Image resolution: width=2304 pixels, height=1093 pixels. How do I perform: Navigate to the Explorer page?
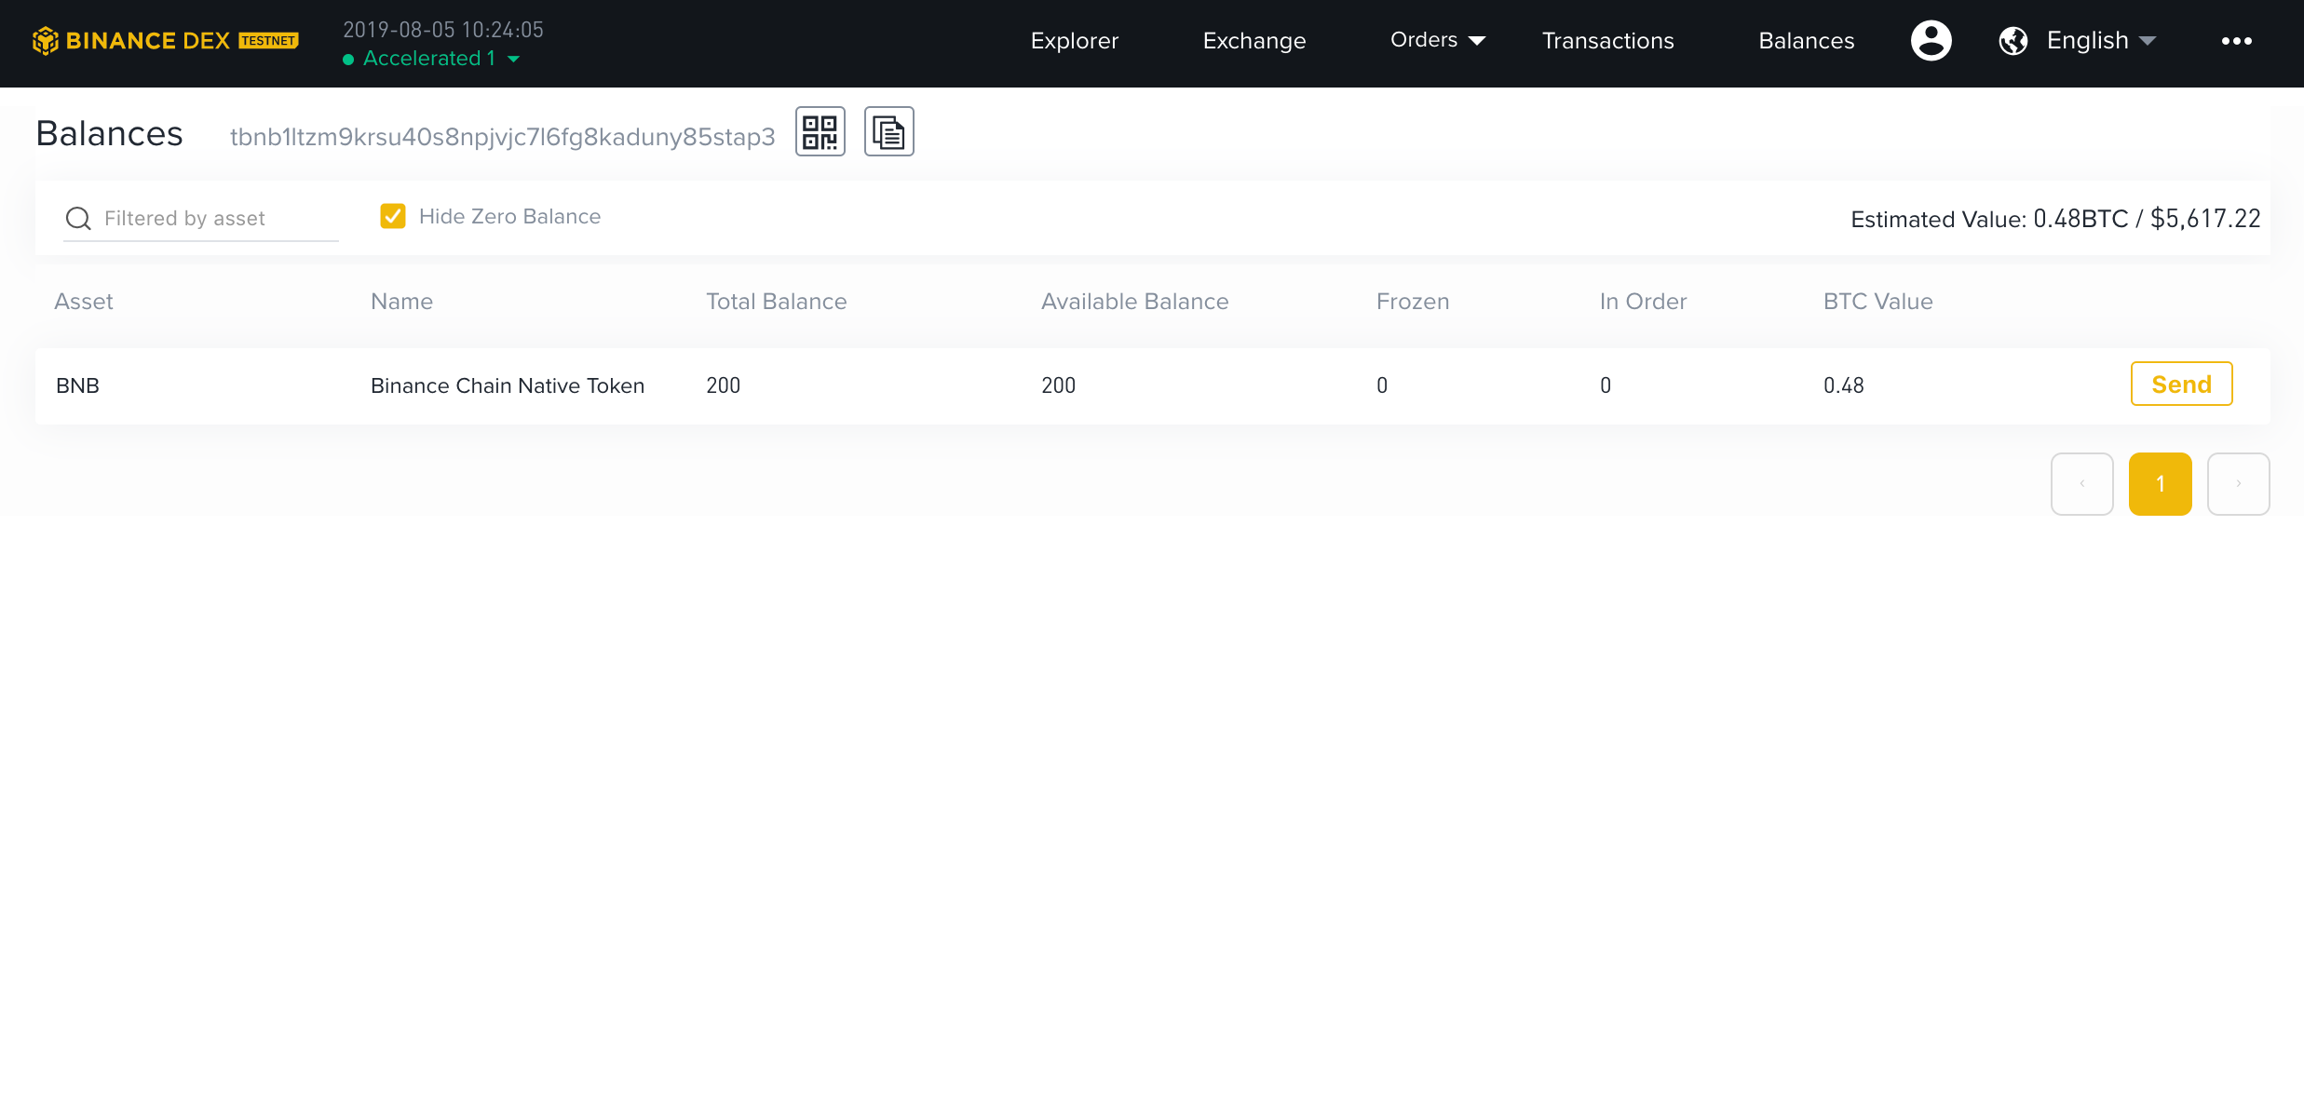pyautogui.click(x=1074, y=41)
